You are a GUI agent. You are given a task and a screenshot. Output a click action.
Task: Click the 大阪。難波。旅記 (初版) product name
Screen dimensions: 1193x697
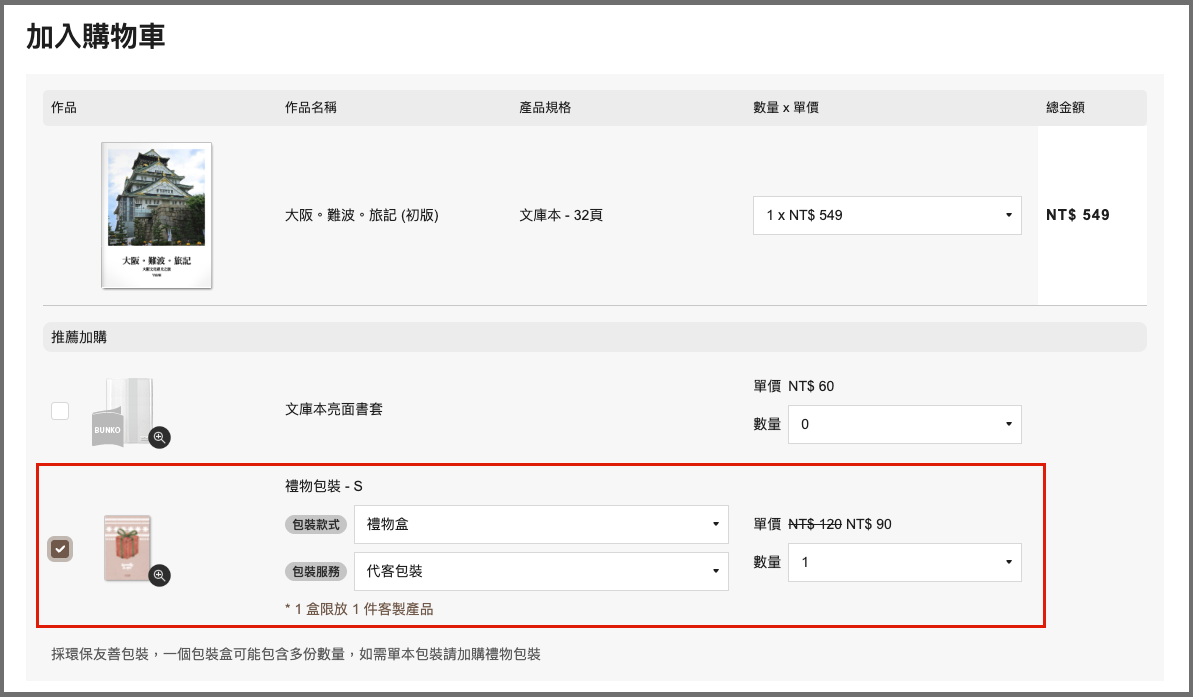362,215
